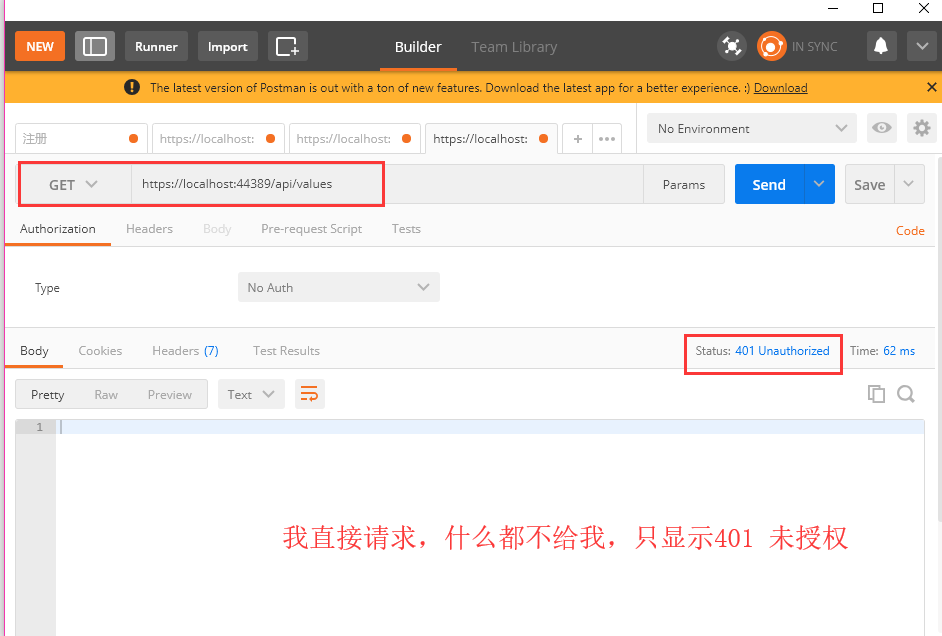
Task: Dismiss the update banner
Action: (931, 87)
